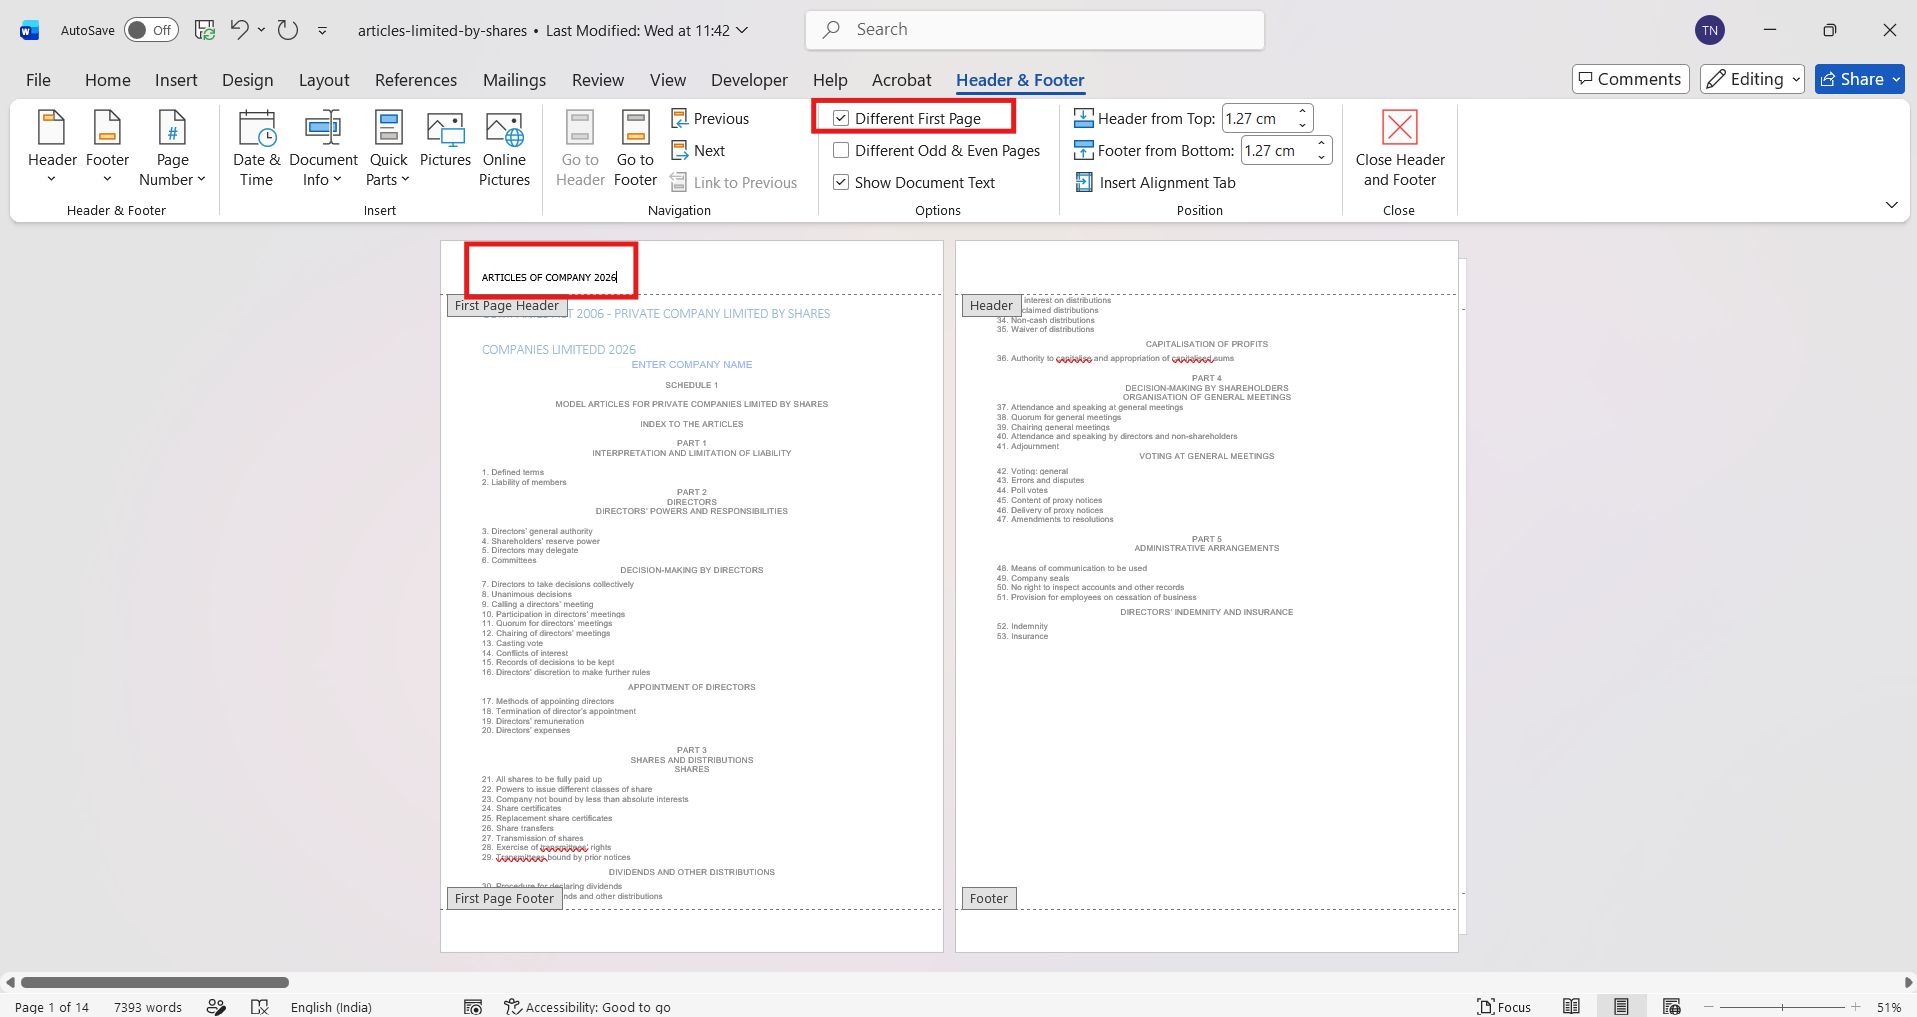Expand the document title dropdown arrow

click(x=742, y=30)
